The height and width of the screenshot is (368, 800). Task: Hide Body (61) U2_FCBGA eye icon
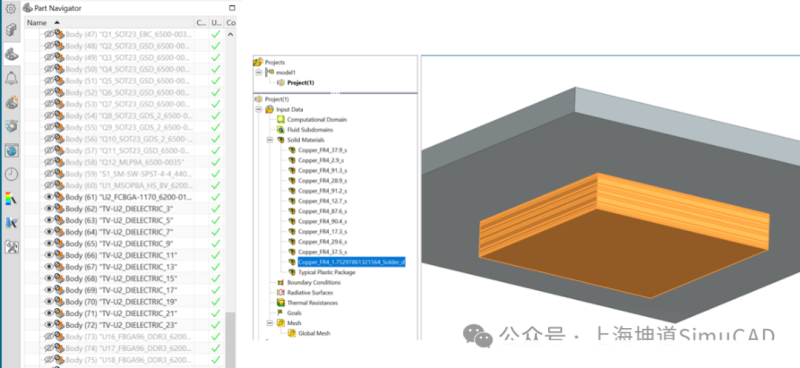pyautogui.click(x=49, y=197)
